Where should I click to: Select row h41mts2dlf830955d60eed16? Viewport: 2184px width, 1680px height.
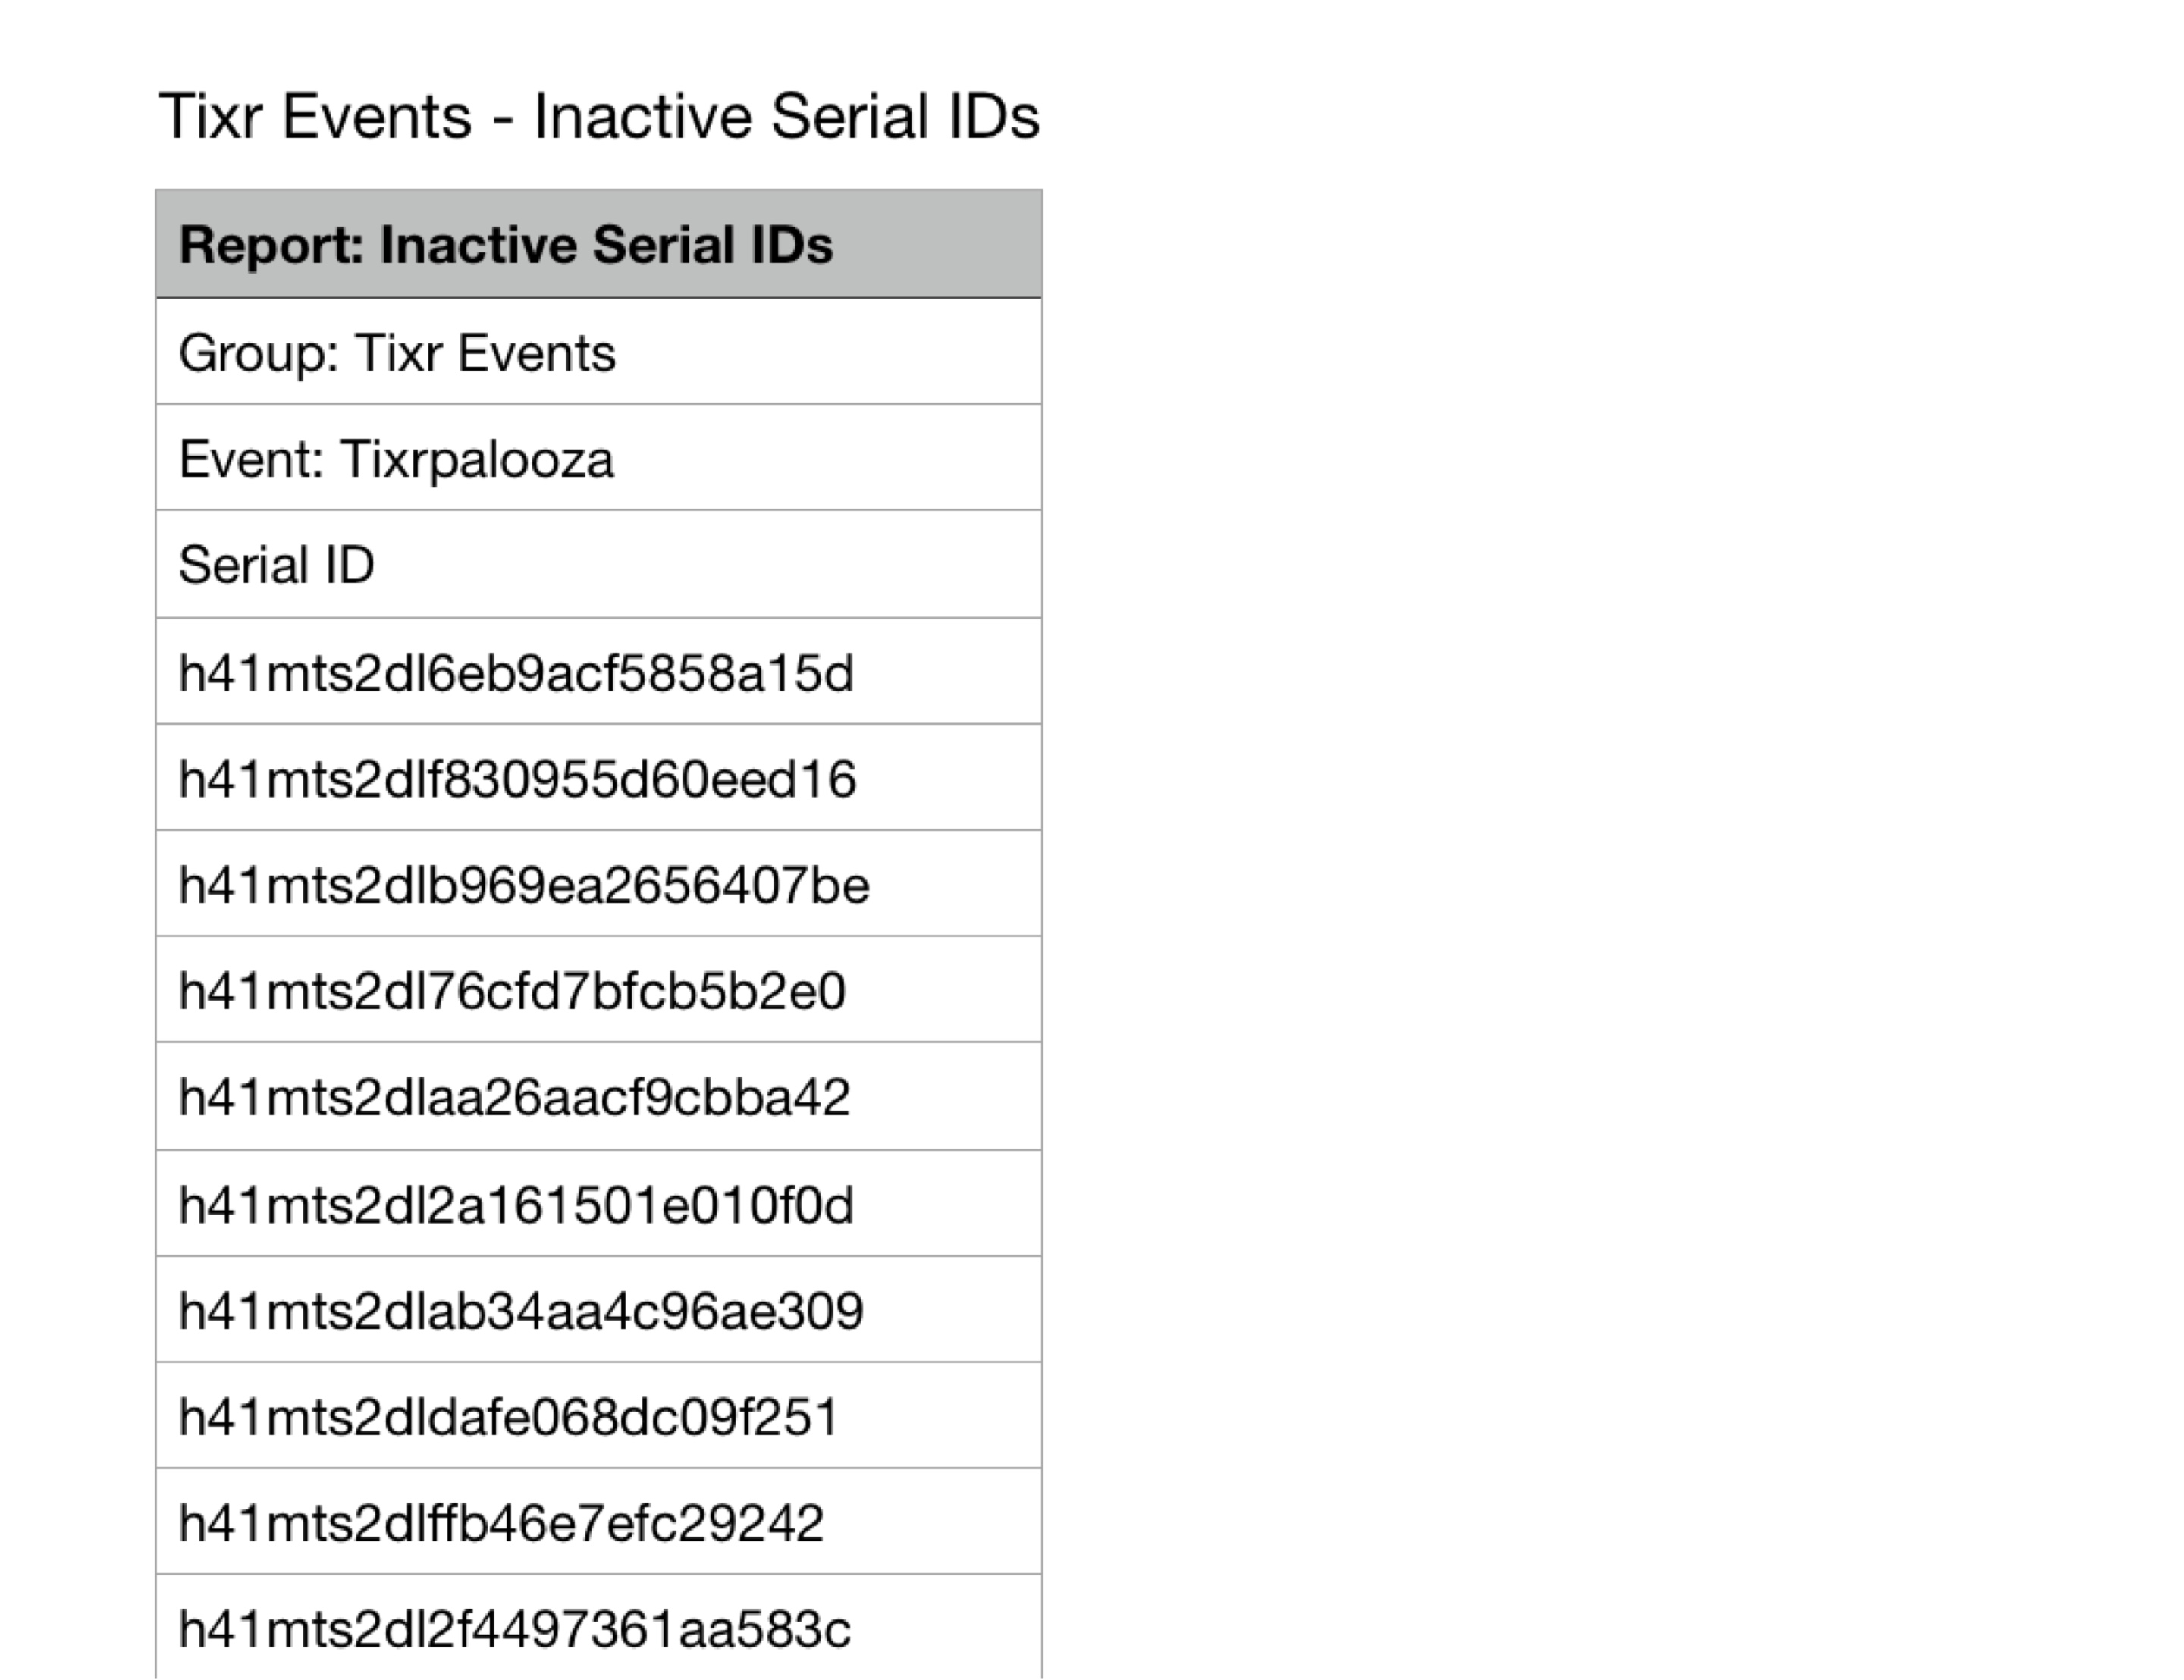point(599,777)
